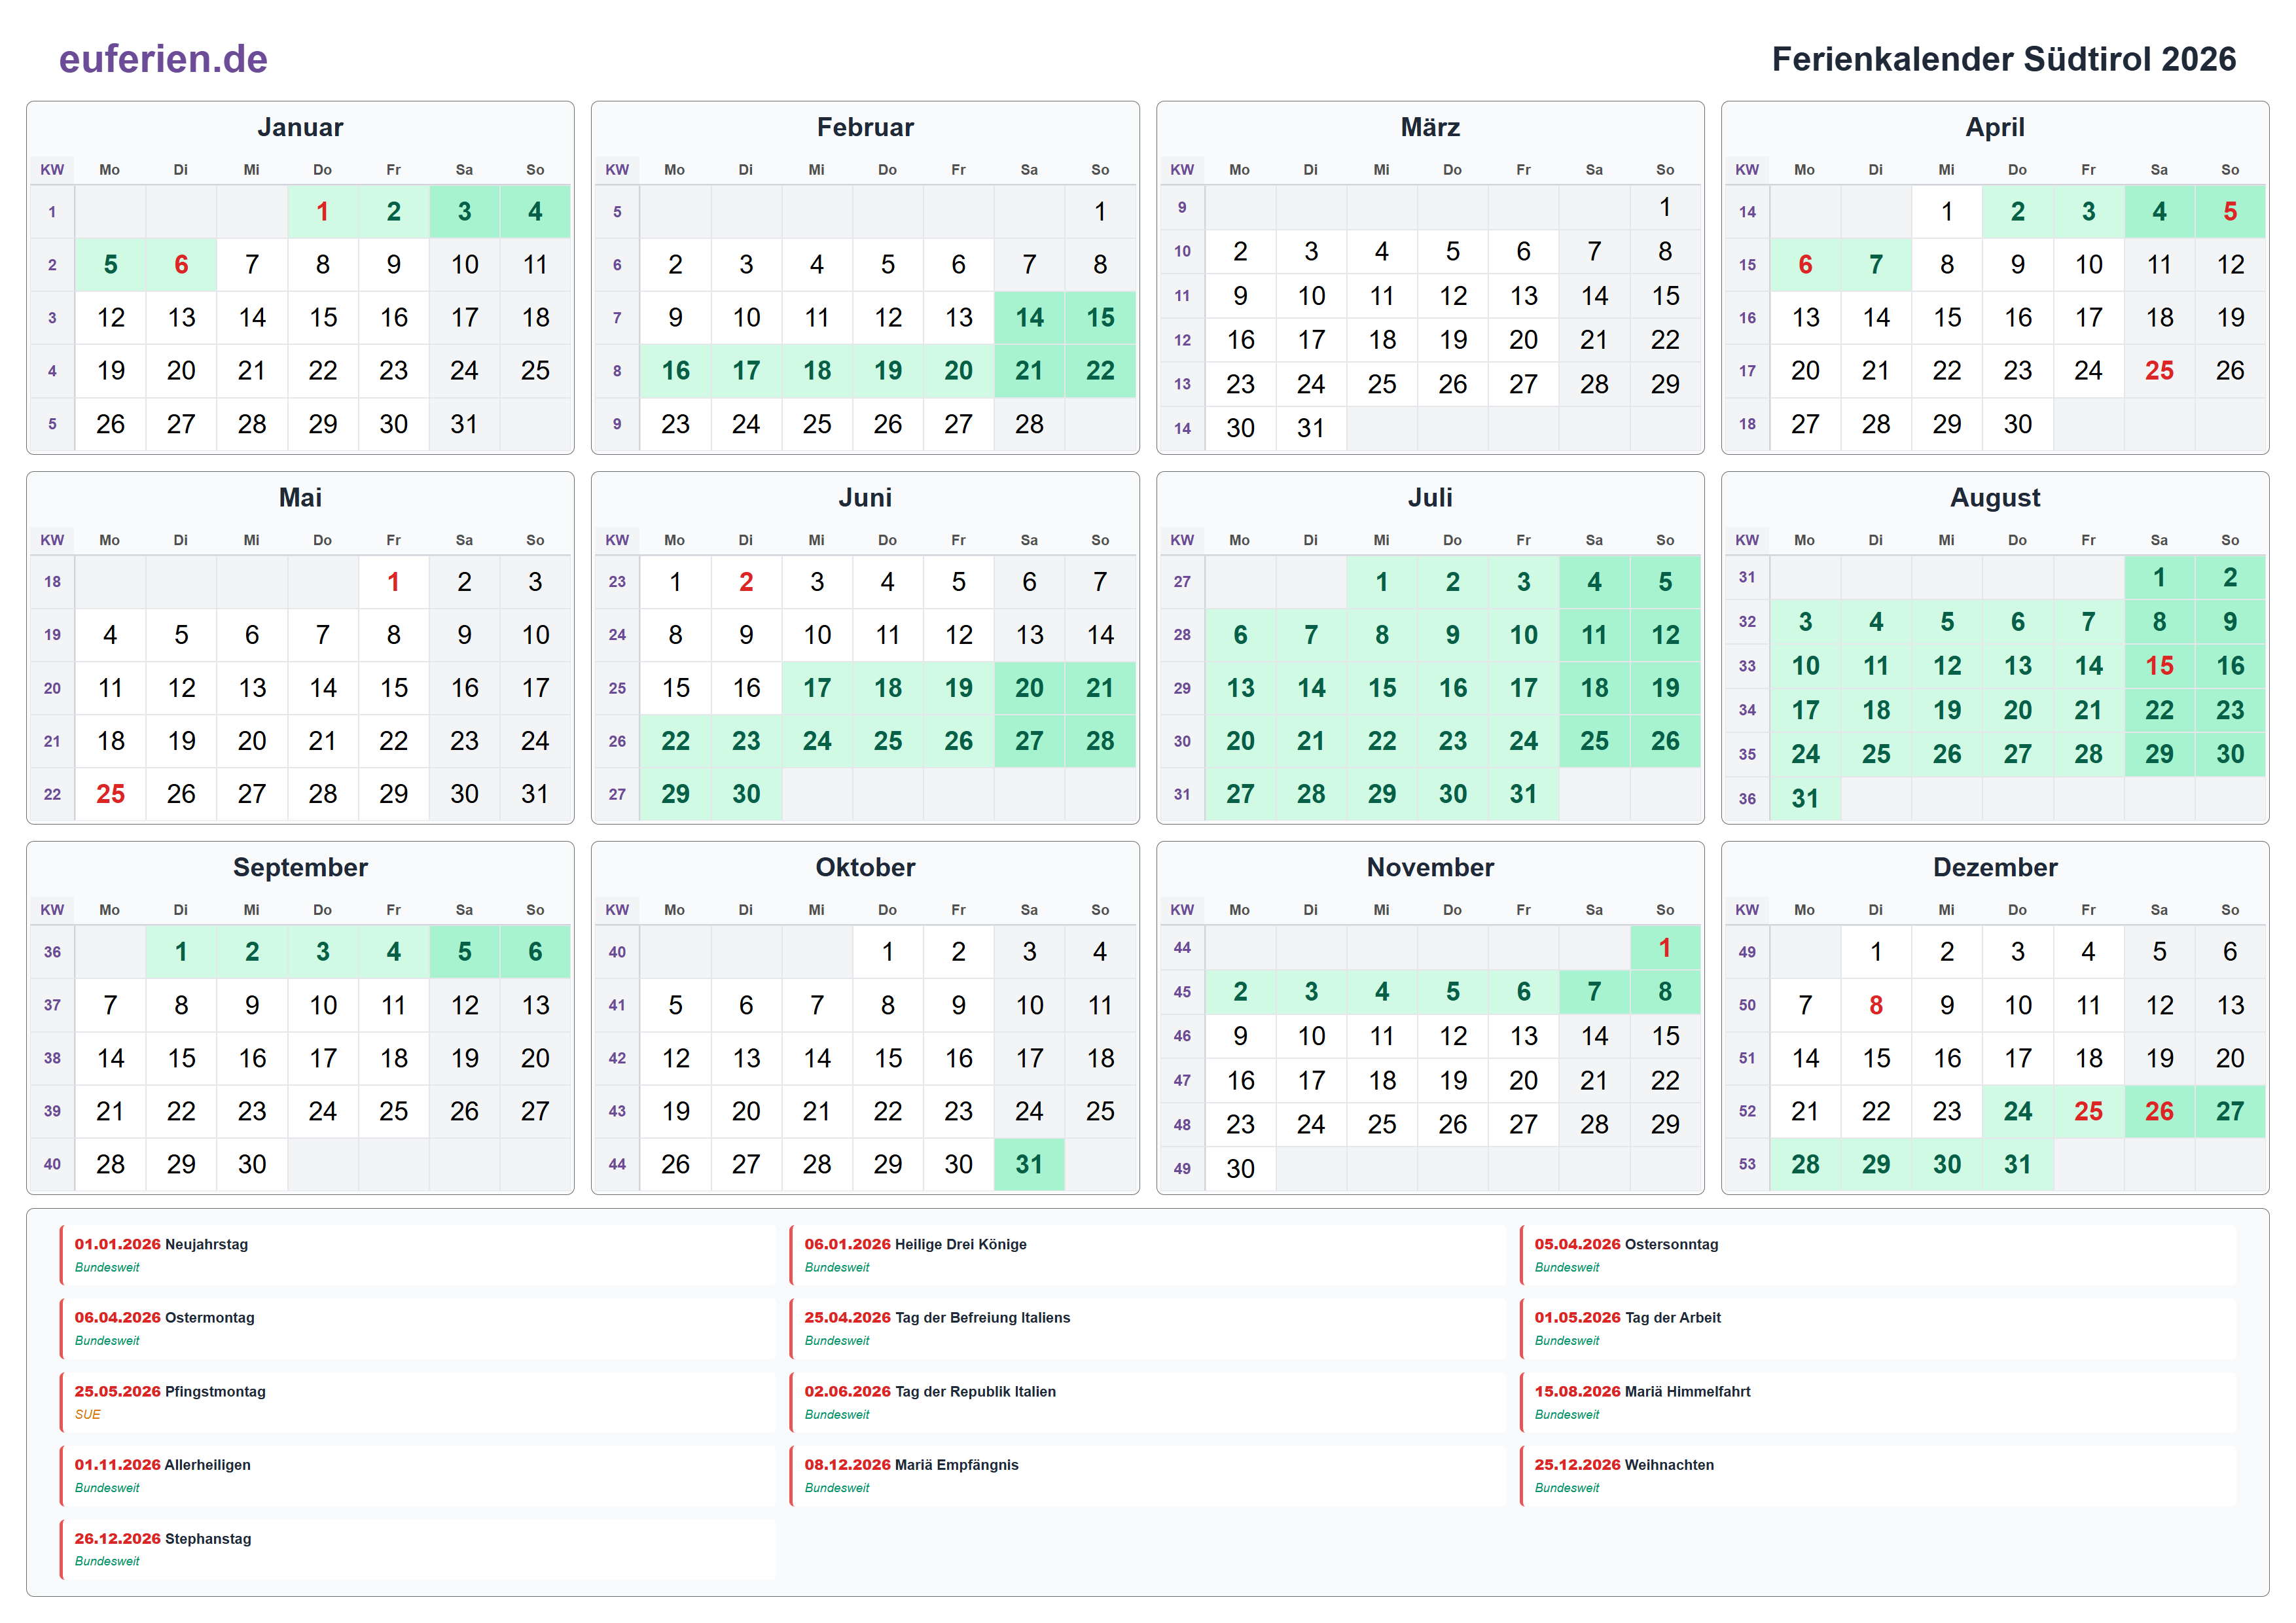Click green day 6 in September
2296x1623 pixels.
tap(535, 951)
